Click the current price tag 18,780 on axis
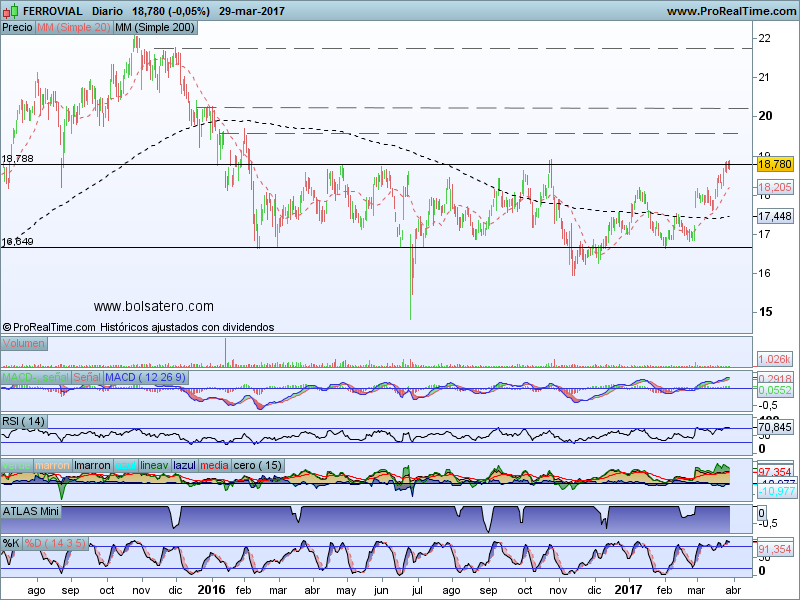Image resolution: width=800 pixels, height=600 pixels. 775,164
